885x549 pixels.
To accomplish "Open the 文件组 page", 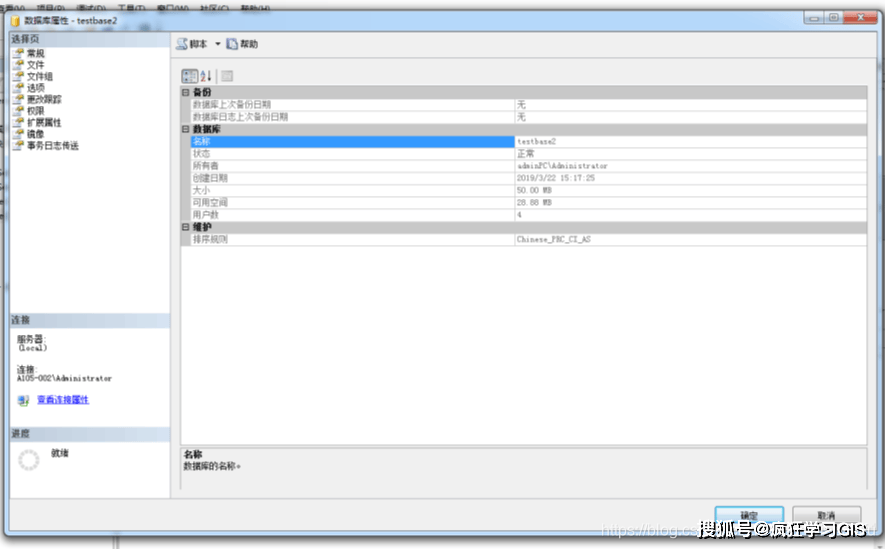I will click(x=40, y=76).
